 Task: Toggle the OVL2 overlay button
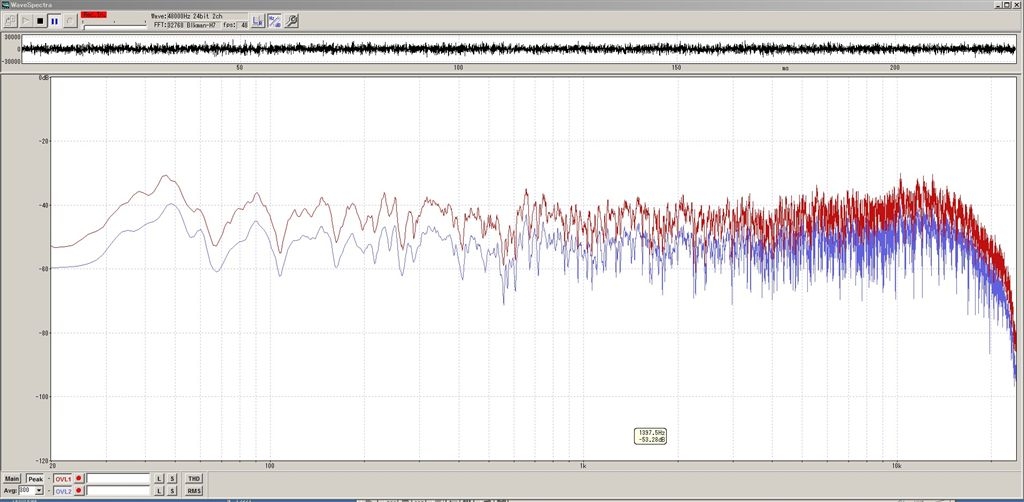[63, 491]
